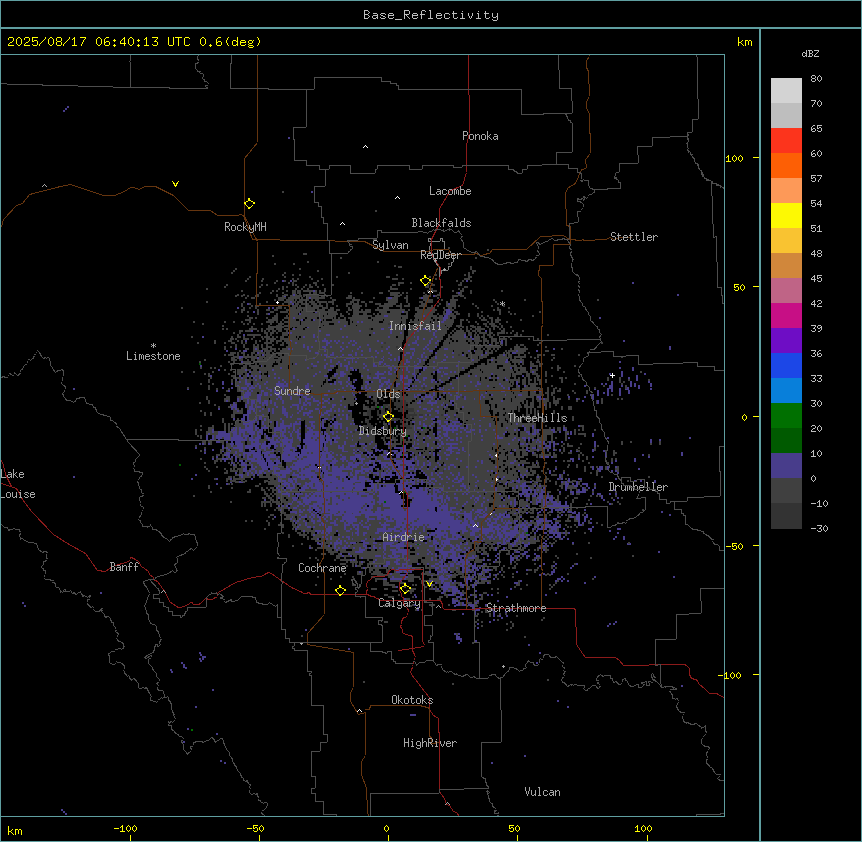The image size is (862, 842).
Task: Click the Ponoka label
Action: click(x=480, y=136)
